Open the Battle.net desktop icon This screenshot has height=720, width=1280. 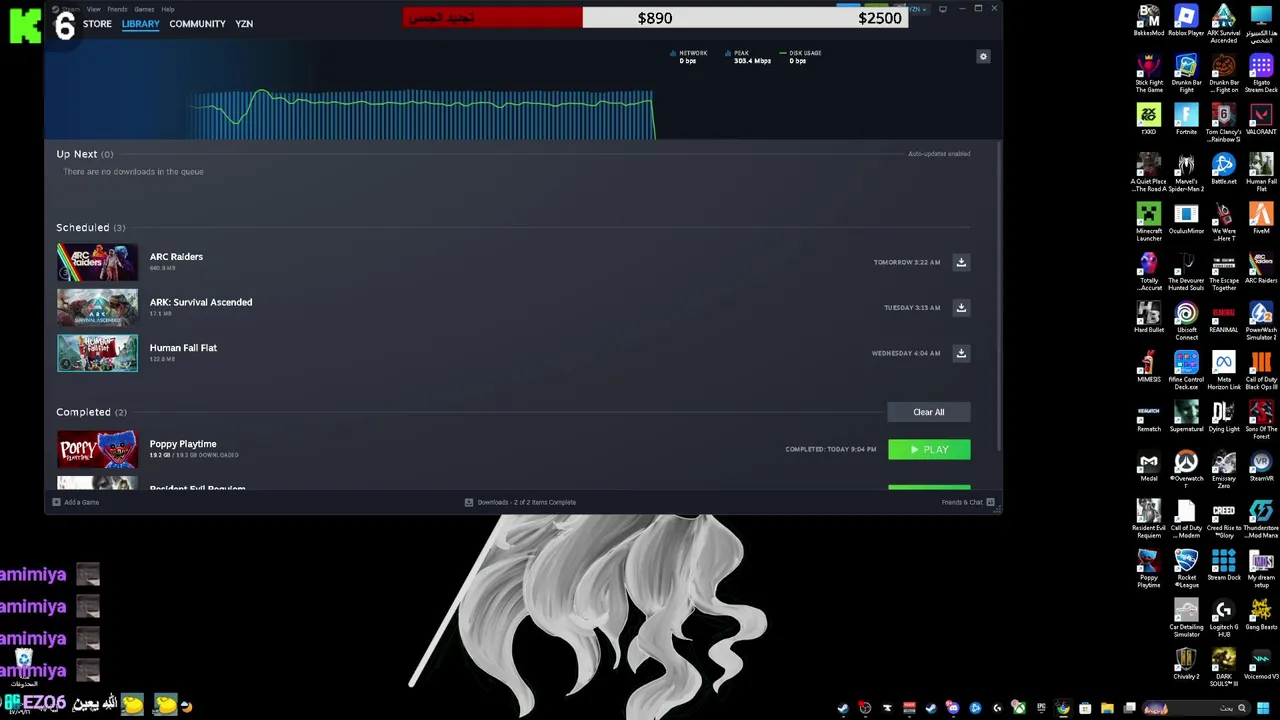[x=1224, y=169]
